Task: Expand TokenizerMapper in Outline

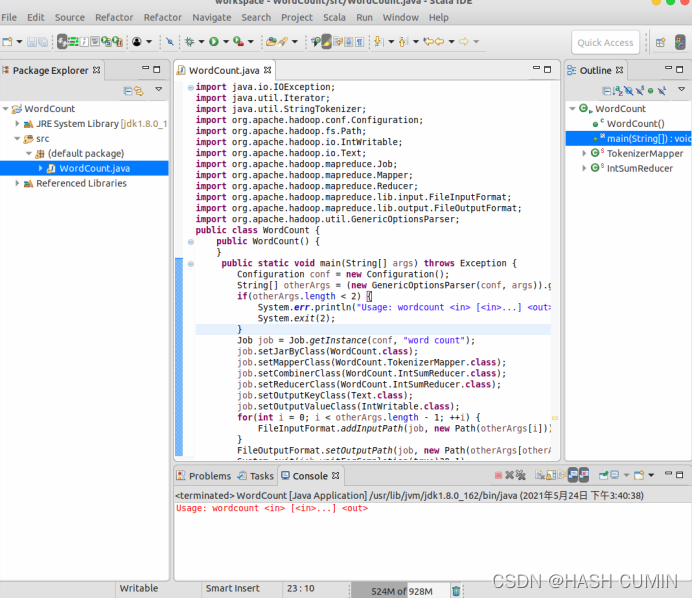Action: tap(584, 154)
